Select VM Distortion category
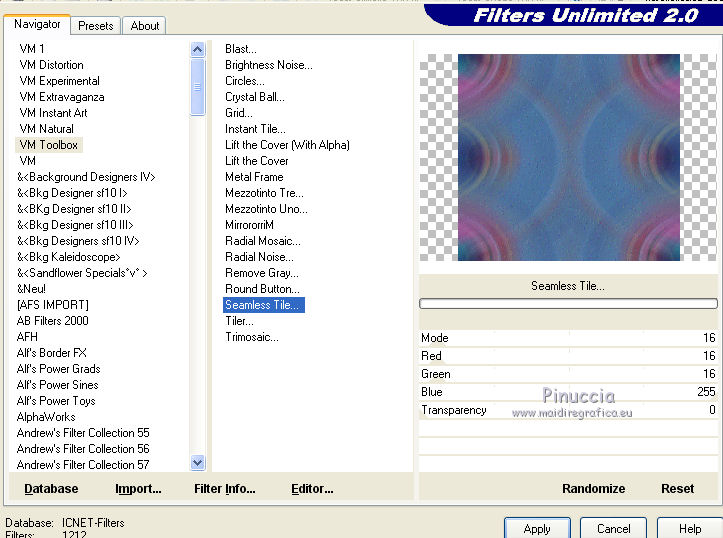Image resolution: width=723 pixels, height=538 pixels. point(51,65)
